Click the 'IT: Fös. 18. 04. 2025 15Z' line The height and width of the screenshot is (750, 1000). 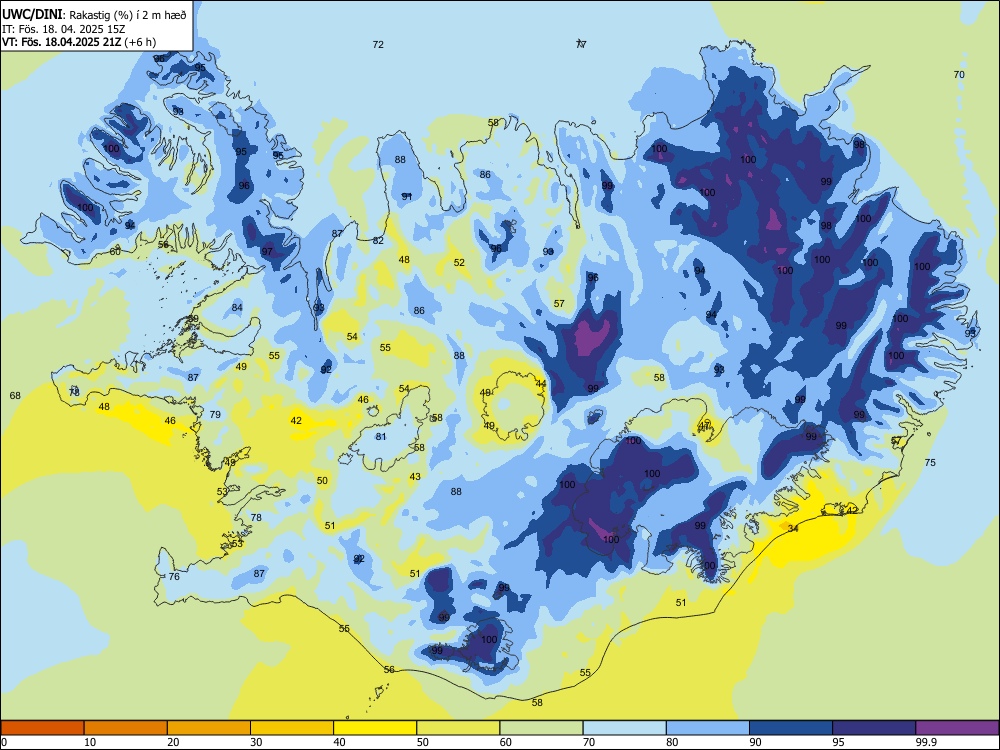pyautogui.click(x=64, y=29)
